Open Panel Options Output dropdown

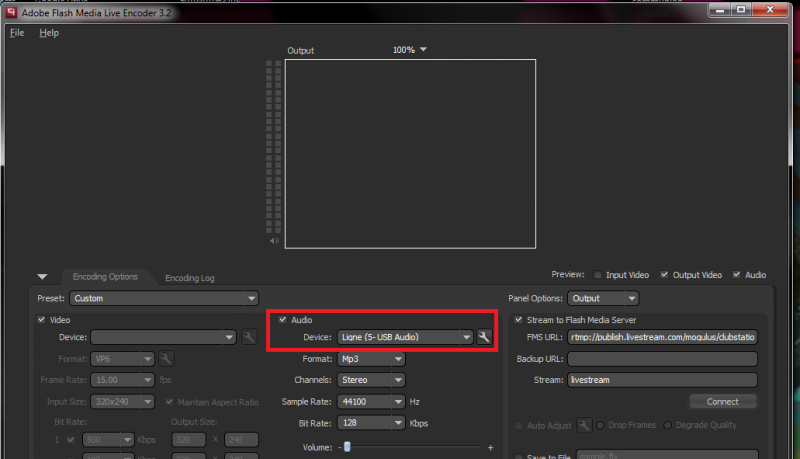(603, 298)
